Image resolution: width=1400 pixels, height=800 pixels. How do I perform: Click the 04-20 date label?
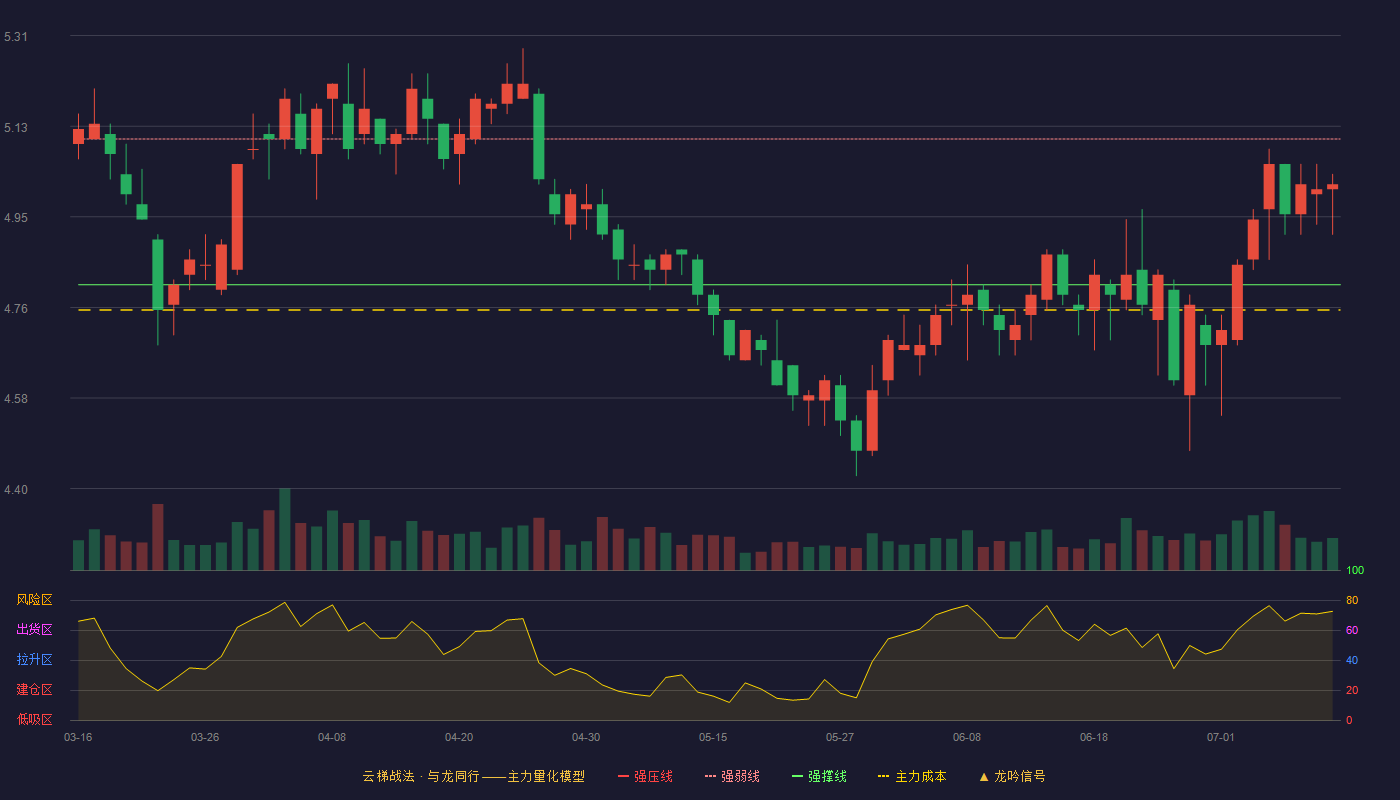[x=459, y=737]
